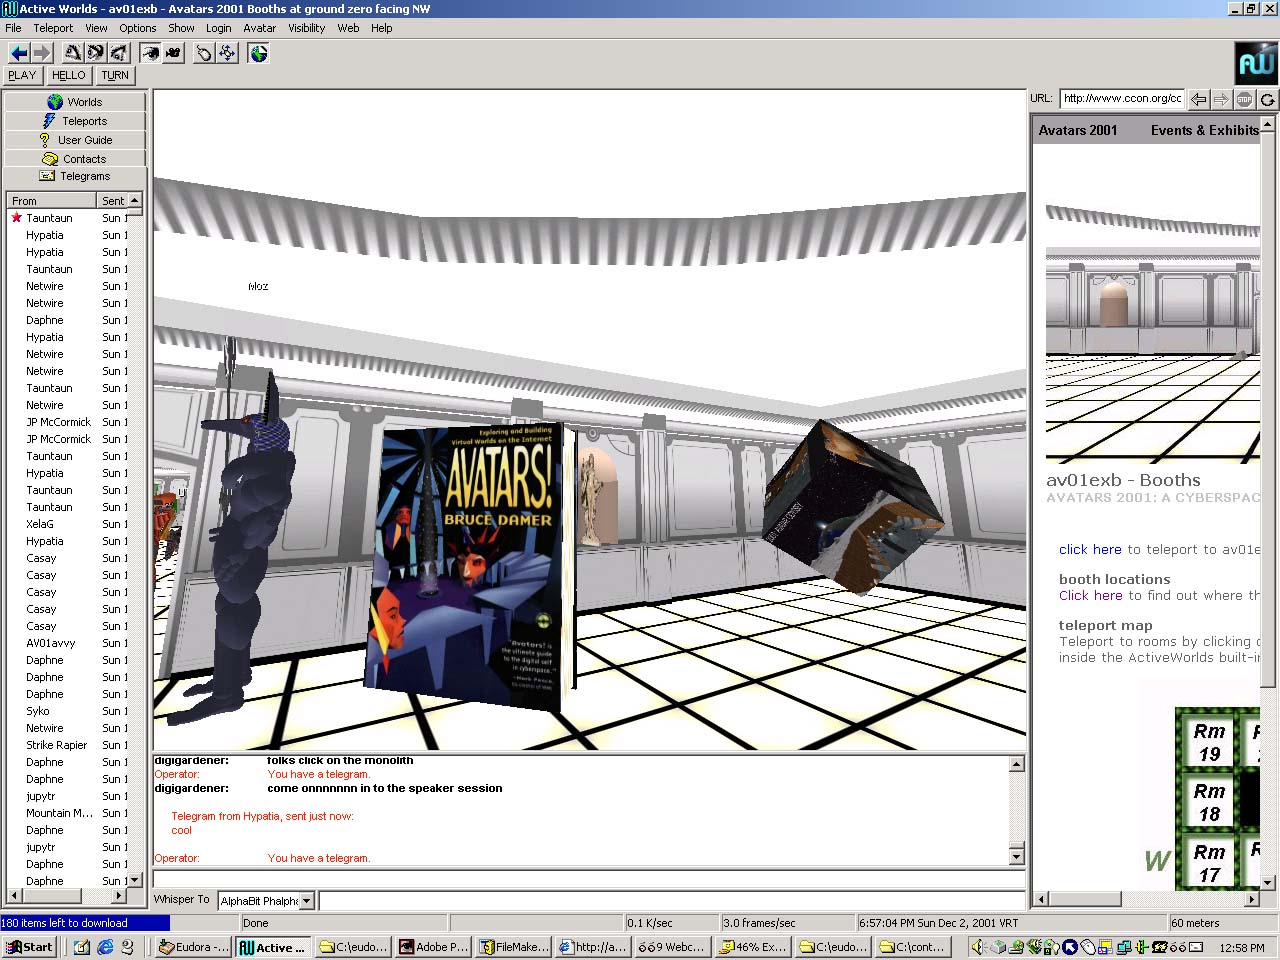1280x960 pixels.
Task: Click the blue back arrow in toolbar
Action: (18, 53)
